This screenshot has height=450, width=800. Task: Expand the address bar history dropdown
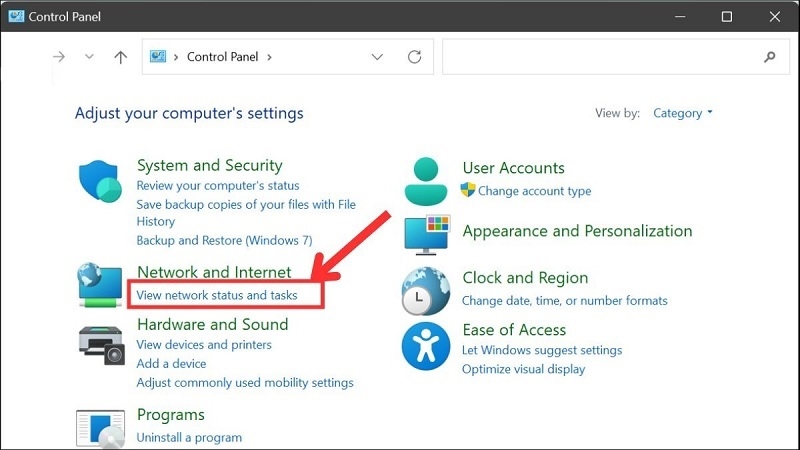point(377,57)
